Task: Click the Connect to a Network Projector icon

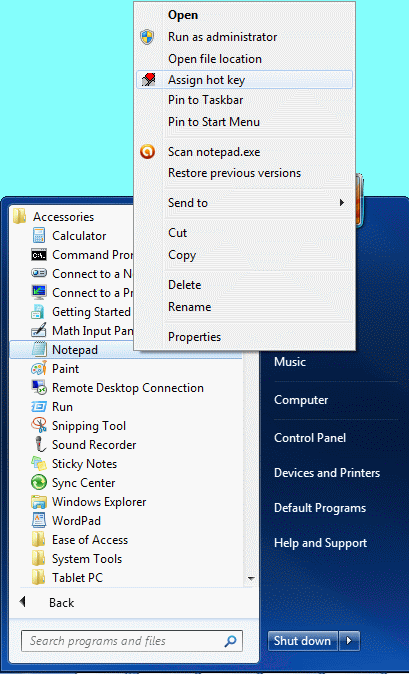Action: pyautogui.click(x=39, y=273)
